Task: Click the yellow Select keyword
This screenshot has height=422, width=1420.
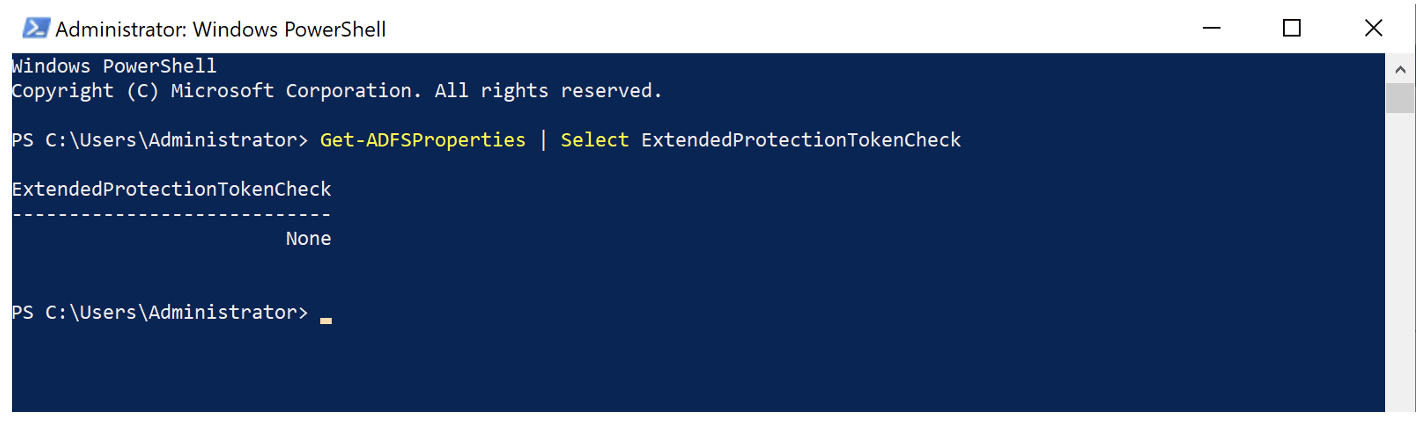Action: pos(594,140)
